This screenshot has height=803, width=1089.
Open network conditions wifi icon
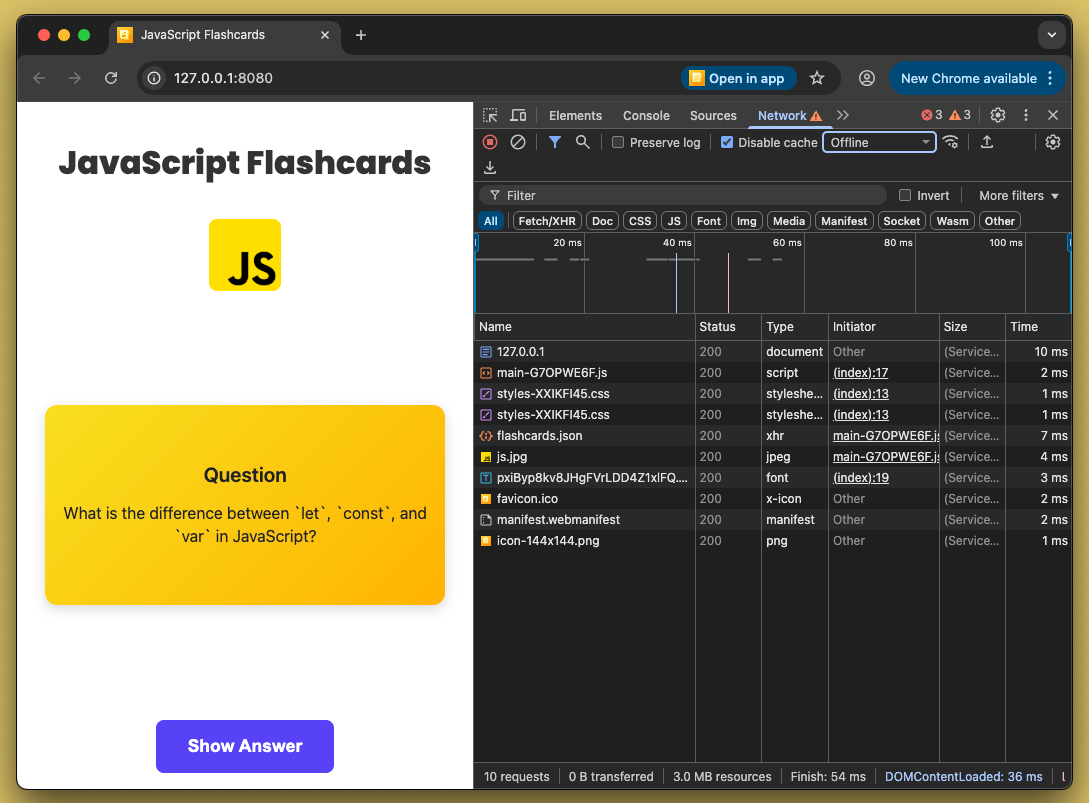click(x=951, y=142)
